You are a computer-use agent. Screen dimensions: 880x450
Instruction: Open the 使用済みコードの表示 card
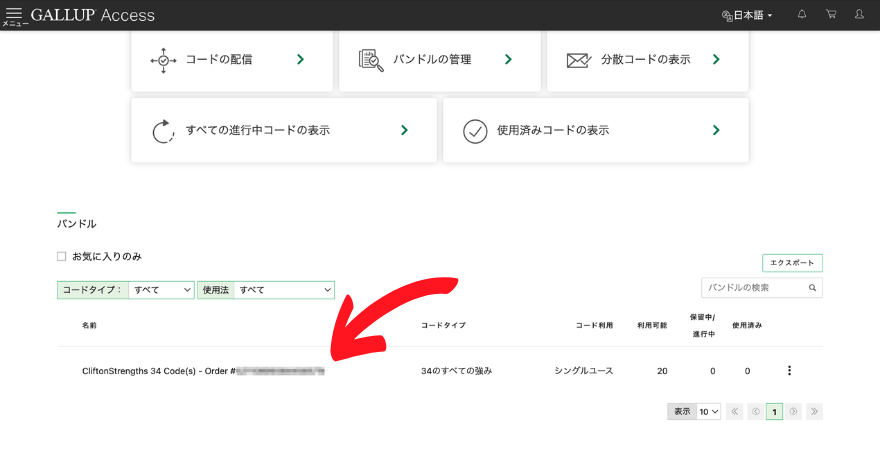tap(596, 130)
